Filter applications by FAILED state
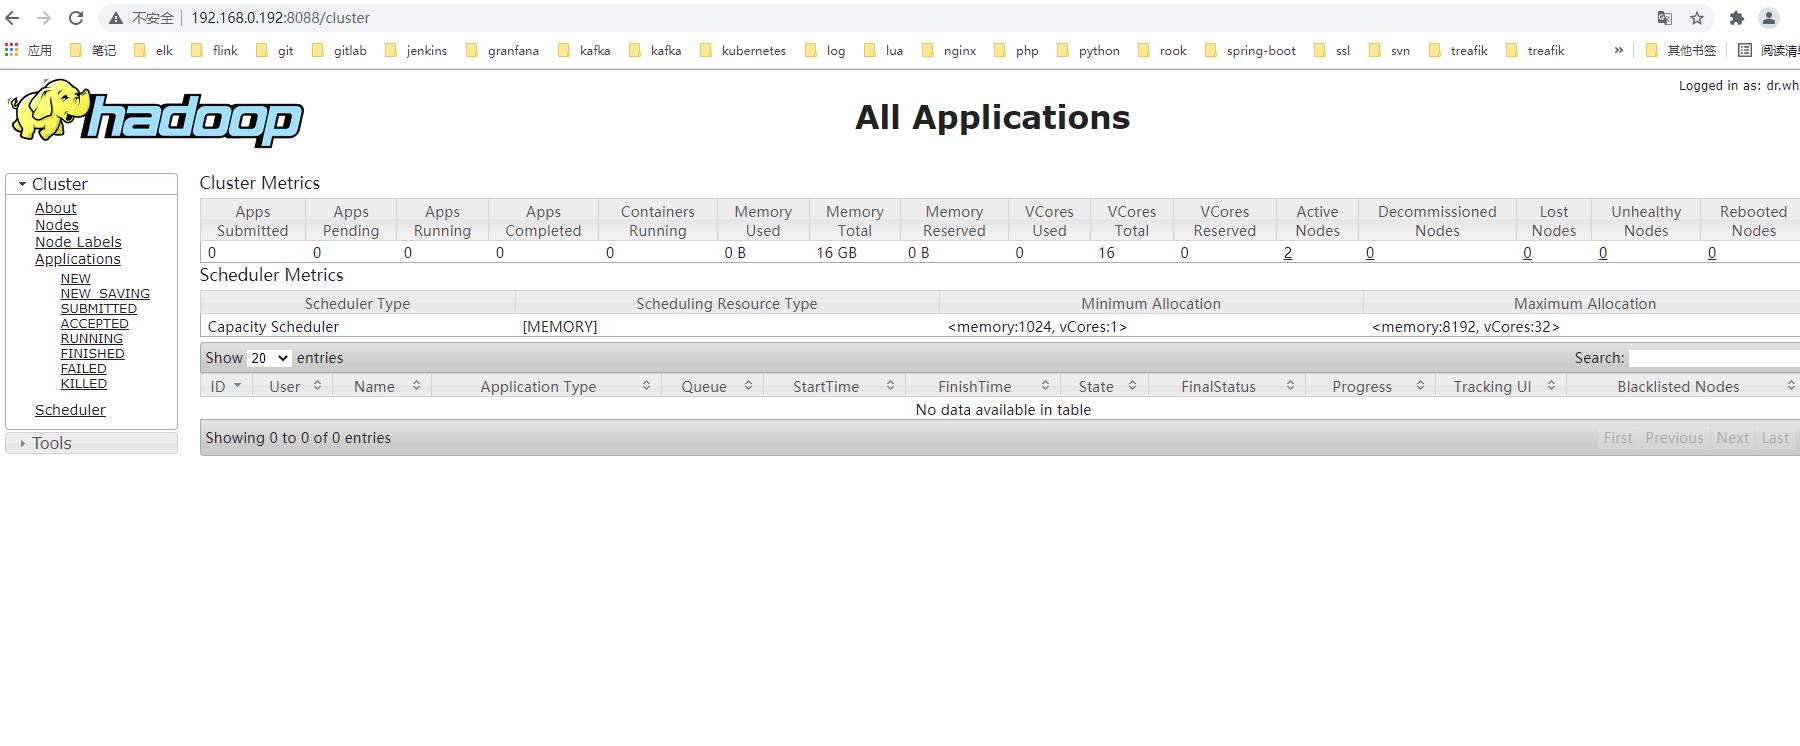This screenshot has width=1800, height=746. click(x=84, y=369)
